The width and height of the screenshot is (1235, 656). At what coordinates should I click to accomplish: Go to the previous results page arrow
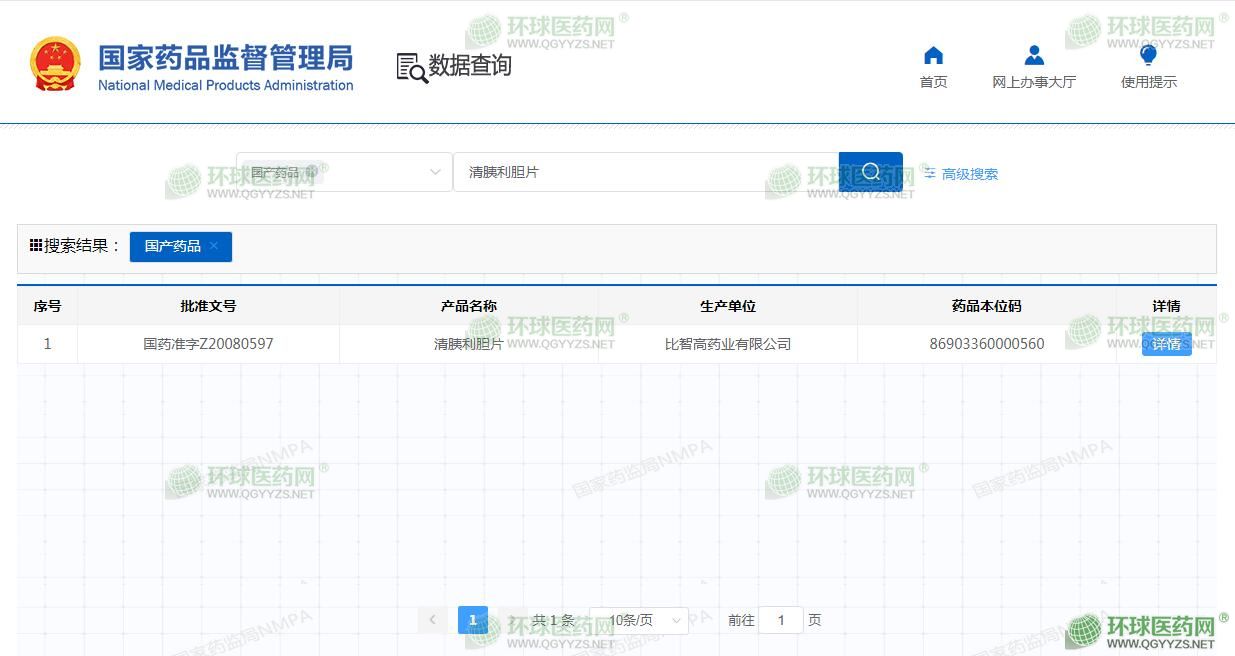pyautogui.click(x=432, y=620)
